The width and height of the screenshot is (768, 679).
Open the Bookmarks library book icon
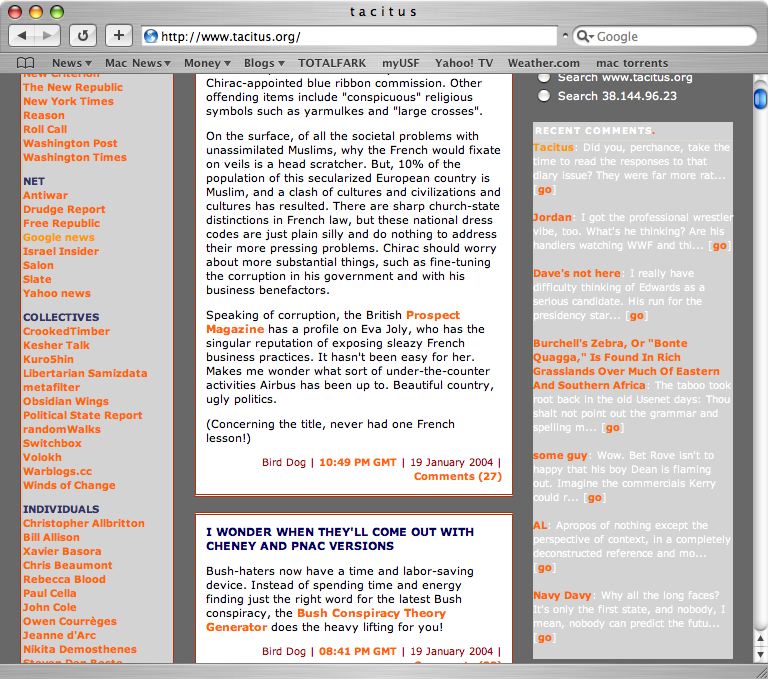click(25, 63)
